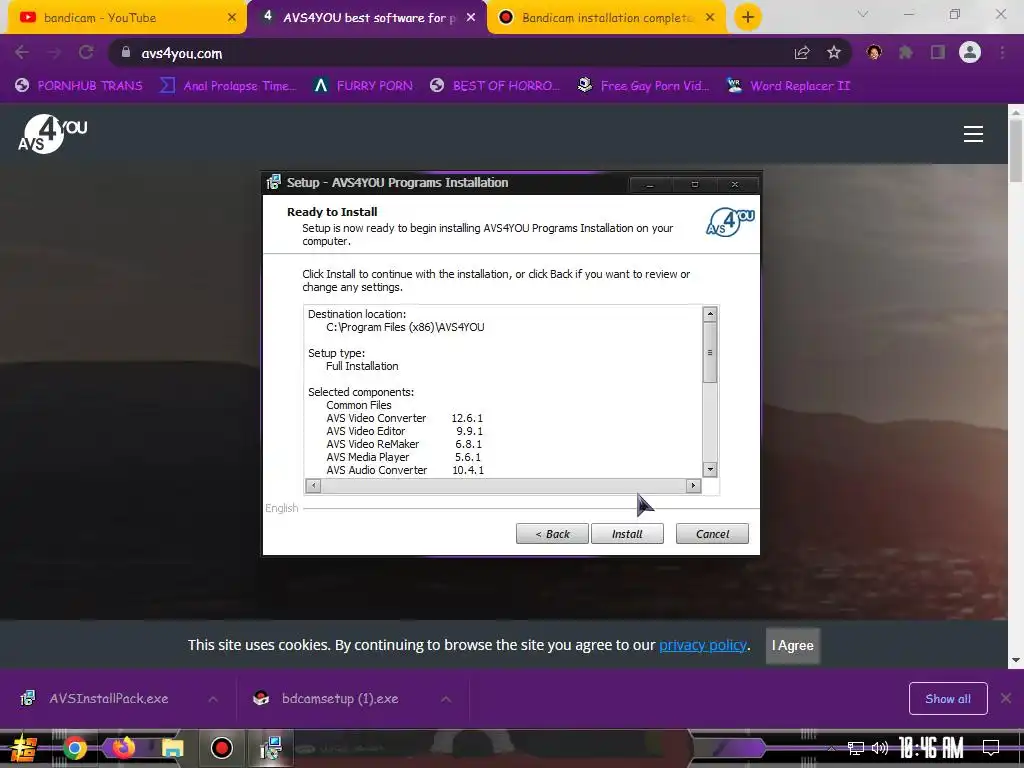Viewport: 1024px width, 768px height.
Task: Open Chrome from the taskbar
Action: [74, 748]
